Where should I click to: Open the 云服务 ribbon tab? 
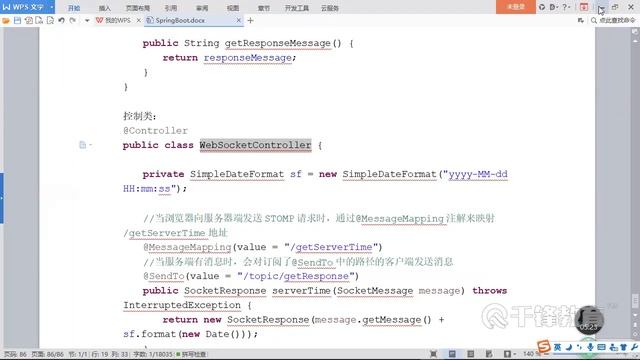(x=330, y=8)
